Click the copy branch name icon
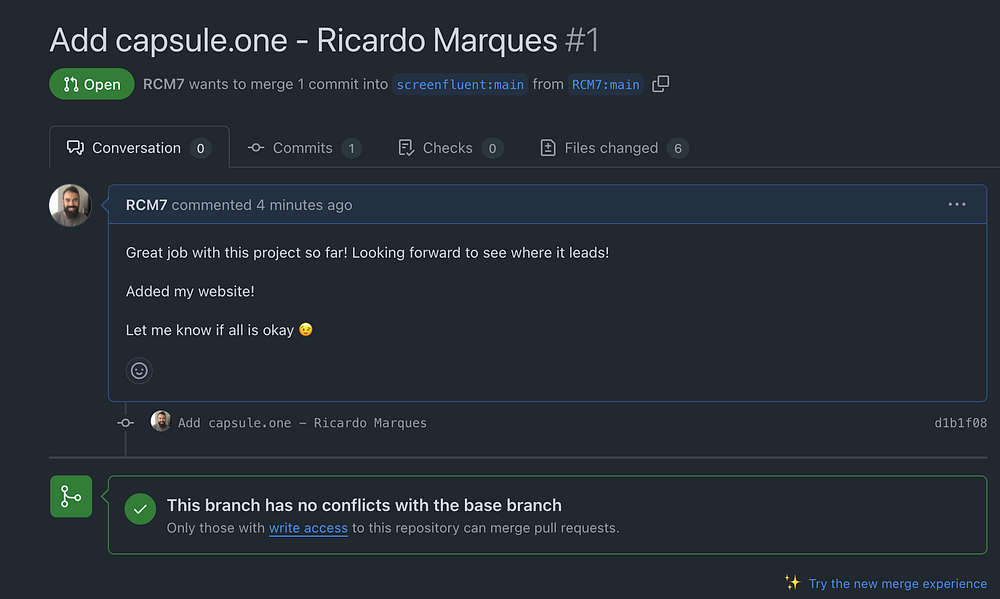The width and height of the screenshot is (1000, 599). [x=660, y=84]
